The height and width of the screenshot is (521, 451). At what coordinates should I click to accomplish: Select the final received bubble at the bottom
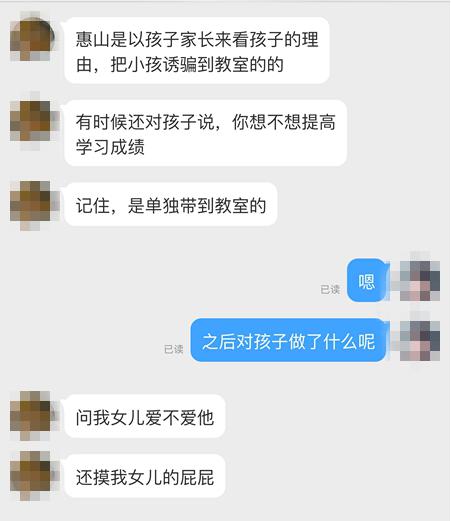point(145,476)
